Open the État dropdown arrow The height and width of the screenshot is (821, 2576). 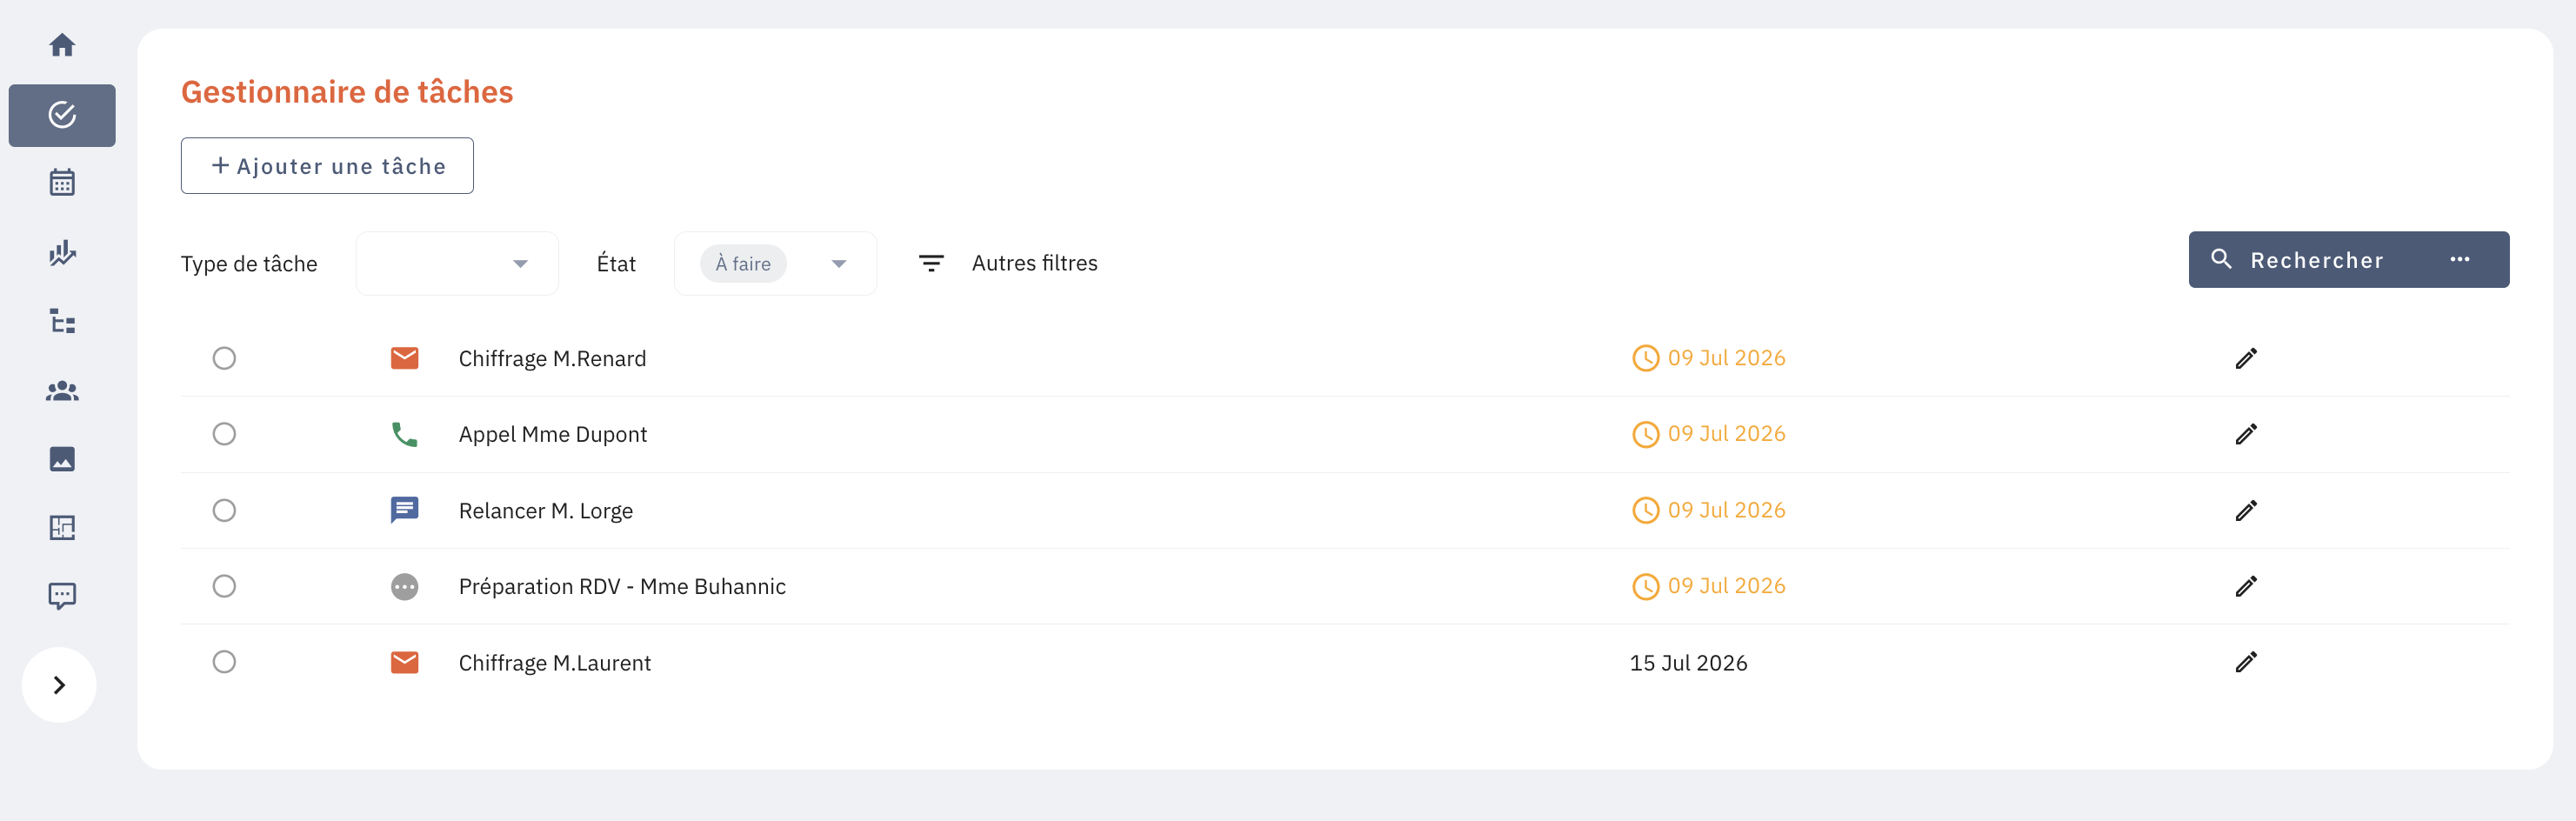click(x=839, y=264)
